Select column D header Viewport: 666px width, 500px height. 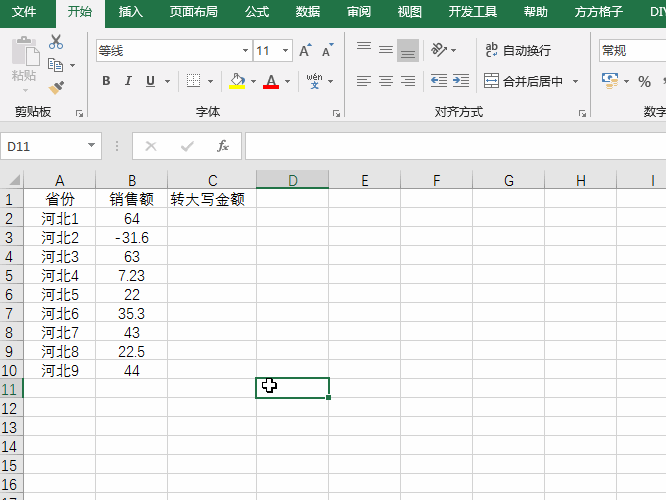pyautogui.click(x=292, y=180)
